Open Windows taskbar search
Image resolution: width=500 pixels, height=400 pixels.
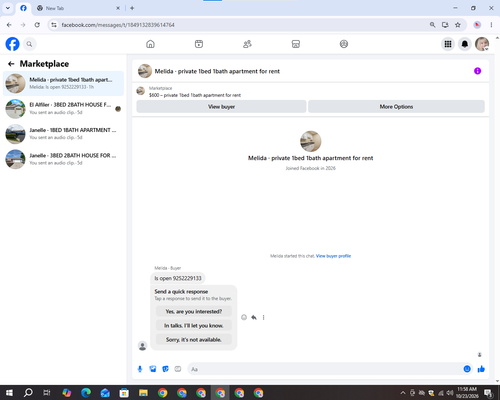tap(28, 393)
